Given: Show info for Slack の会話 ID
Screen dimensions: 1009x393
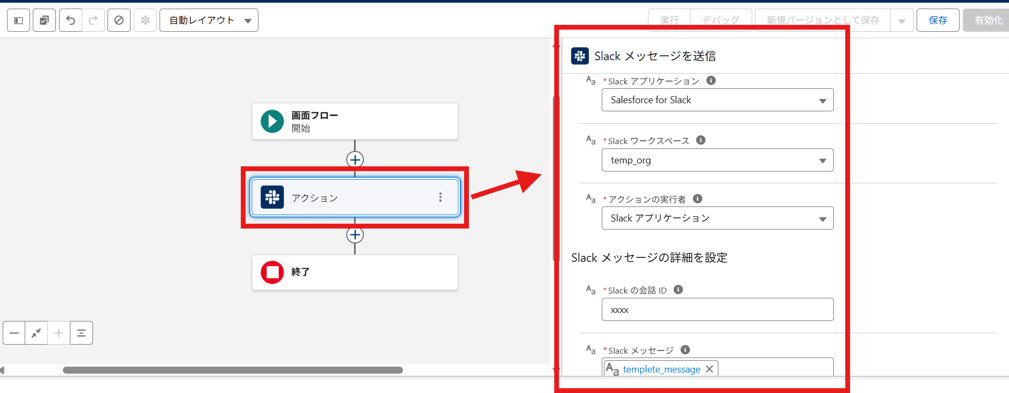Looking at the screenshot, I should (x=678, y=289).
